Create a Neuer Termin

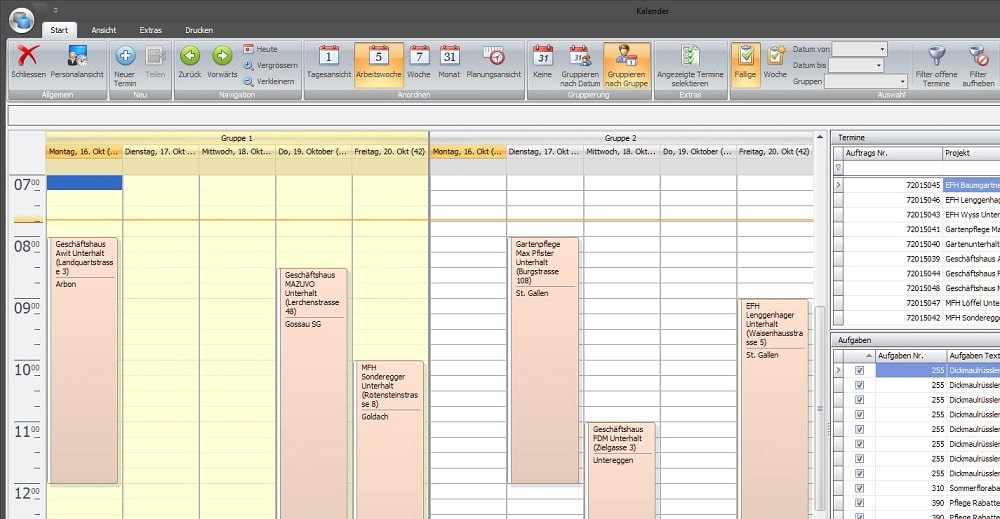125,66
